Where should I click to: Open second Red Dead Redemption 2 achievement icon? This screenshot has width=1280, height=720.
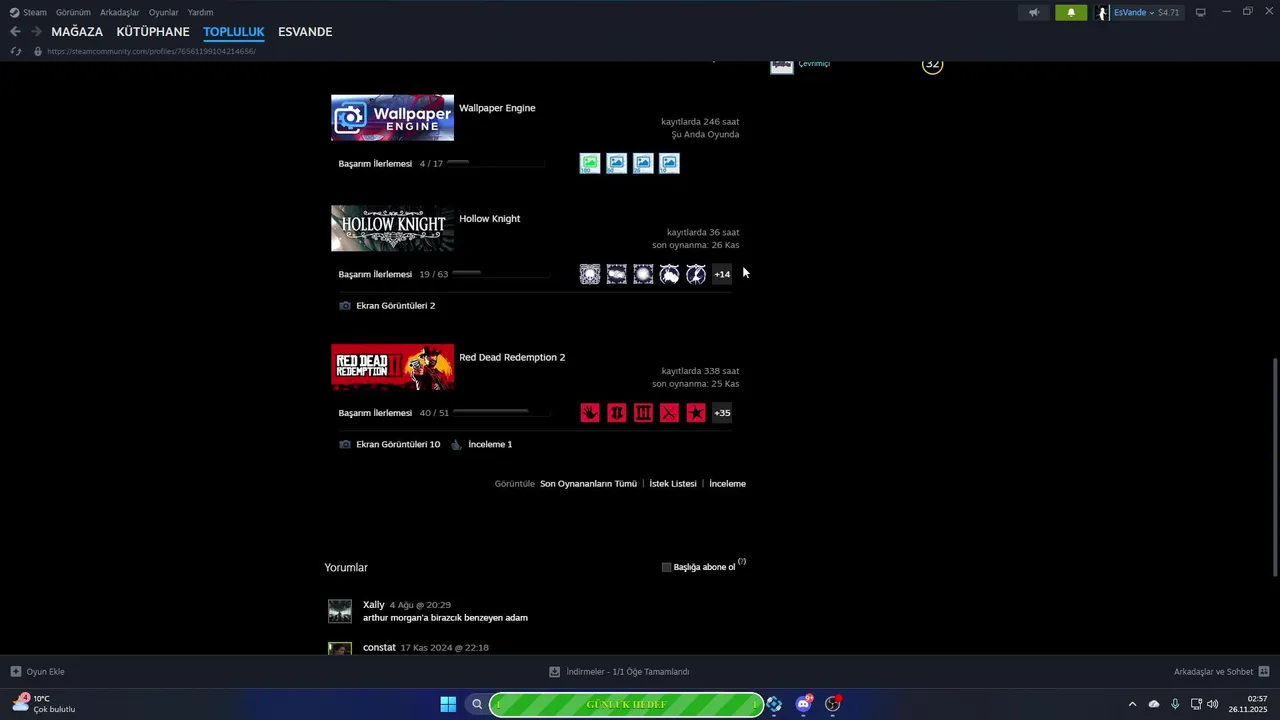pyautogui.click(x=617, y=413)
